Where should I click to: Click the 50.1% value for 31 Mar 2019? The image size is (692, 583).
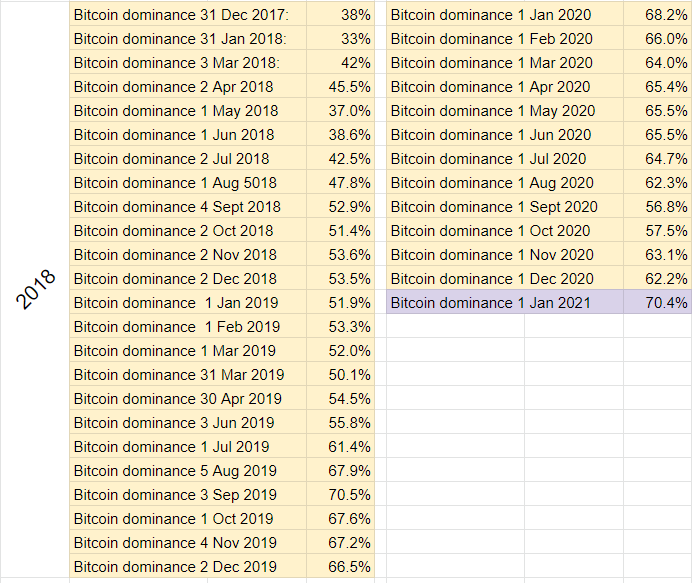point(340,374)
